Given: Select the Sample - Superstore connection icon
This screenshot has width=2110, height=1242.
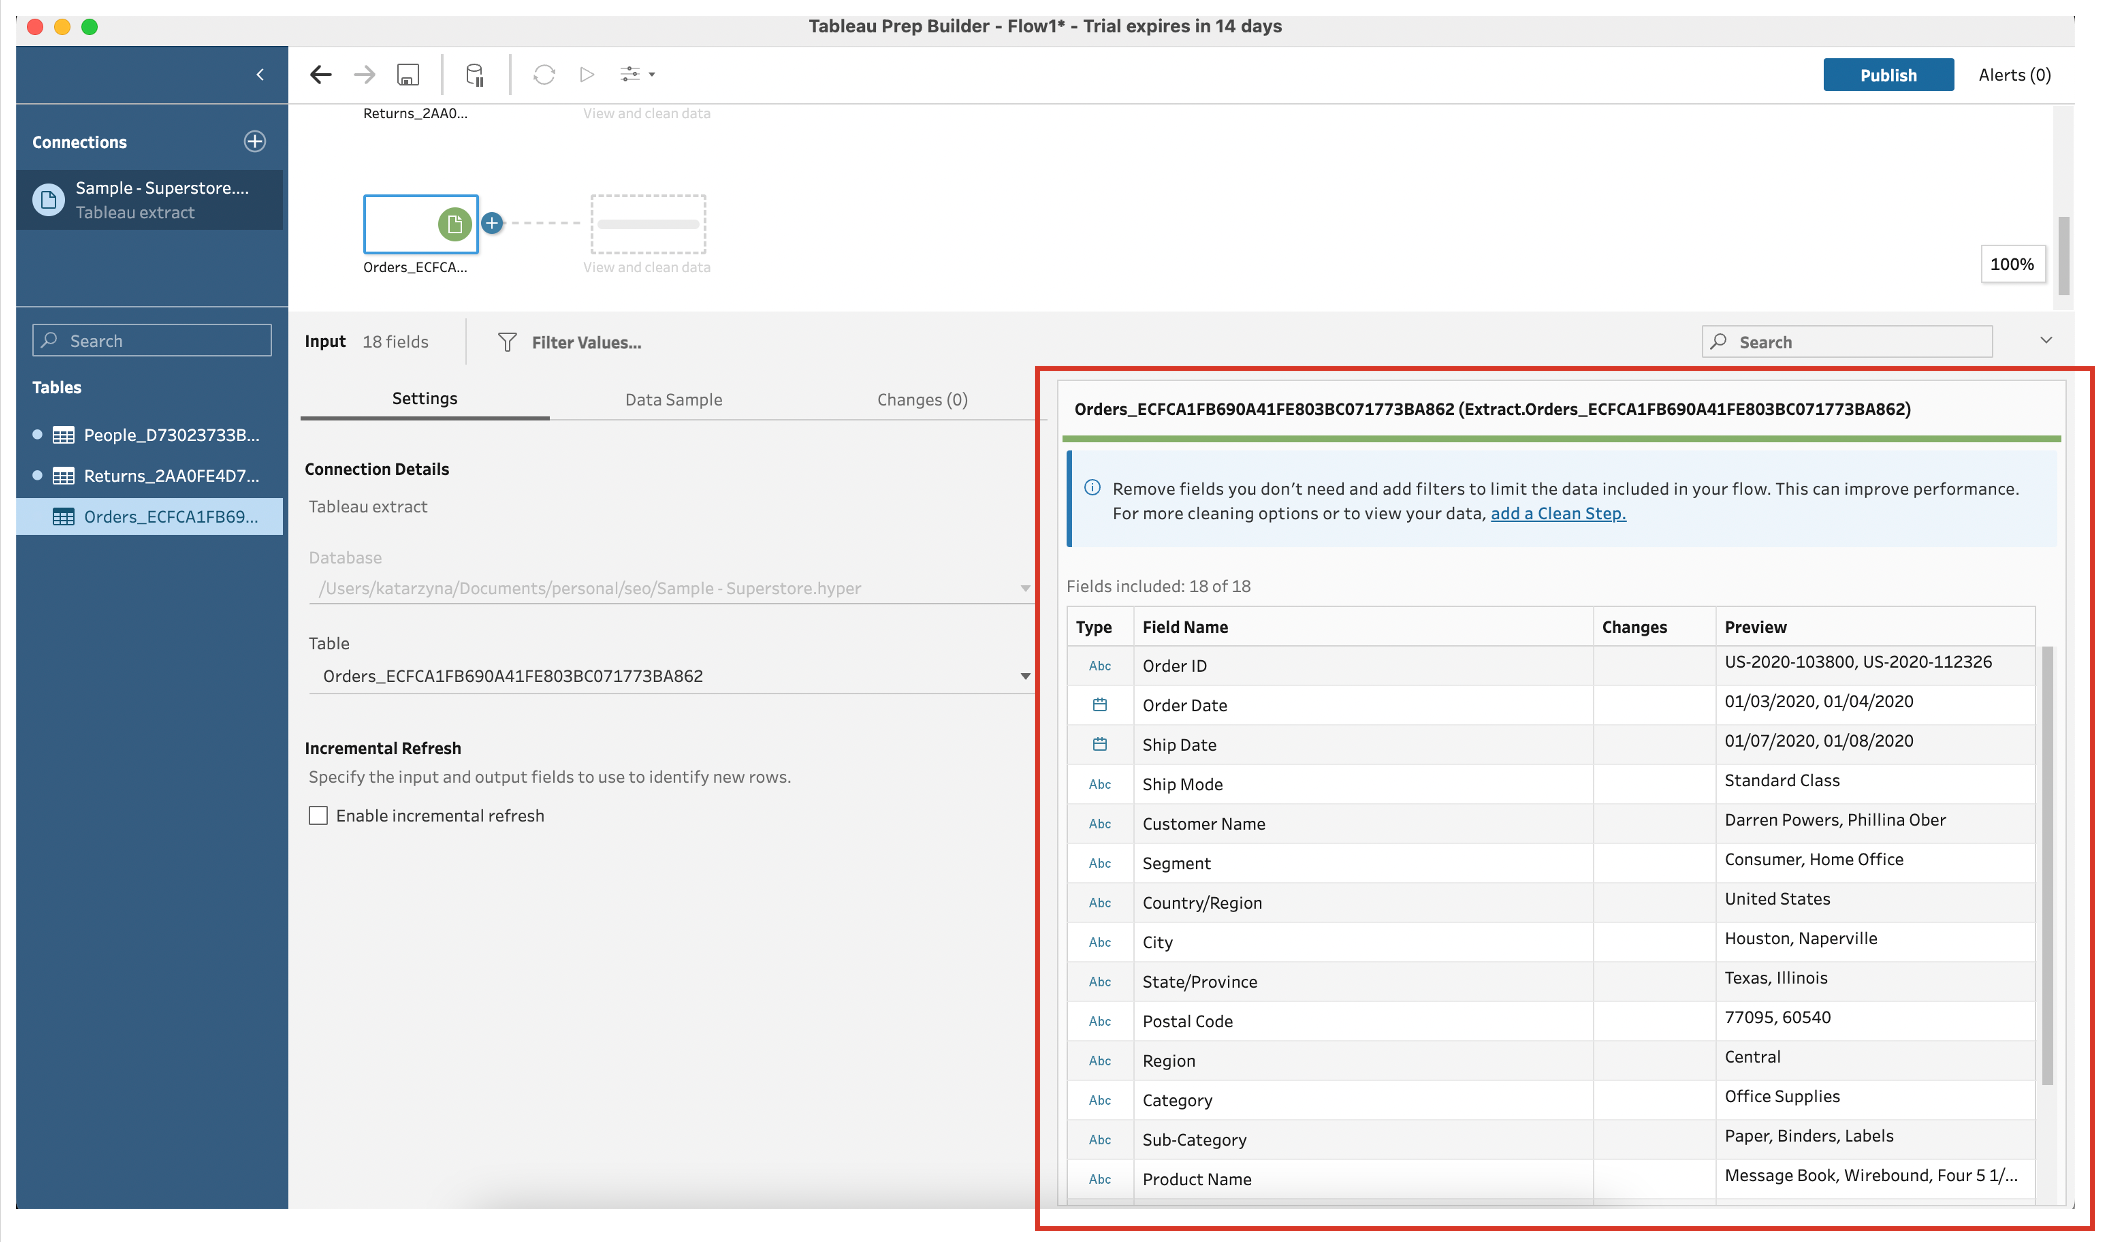Looking at the screenshot, I should pos(48,200).
